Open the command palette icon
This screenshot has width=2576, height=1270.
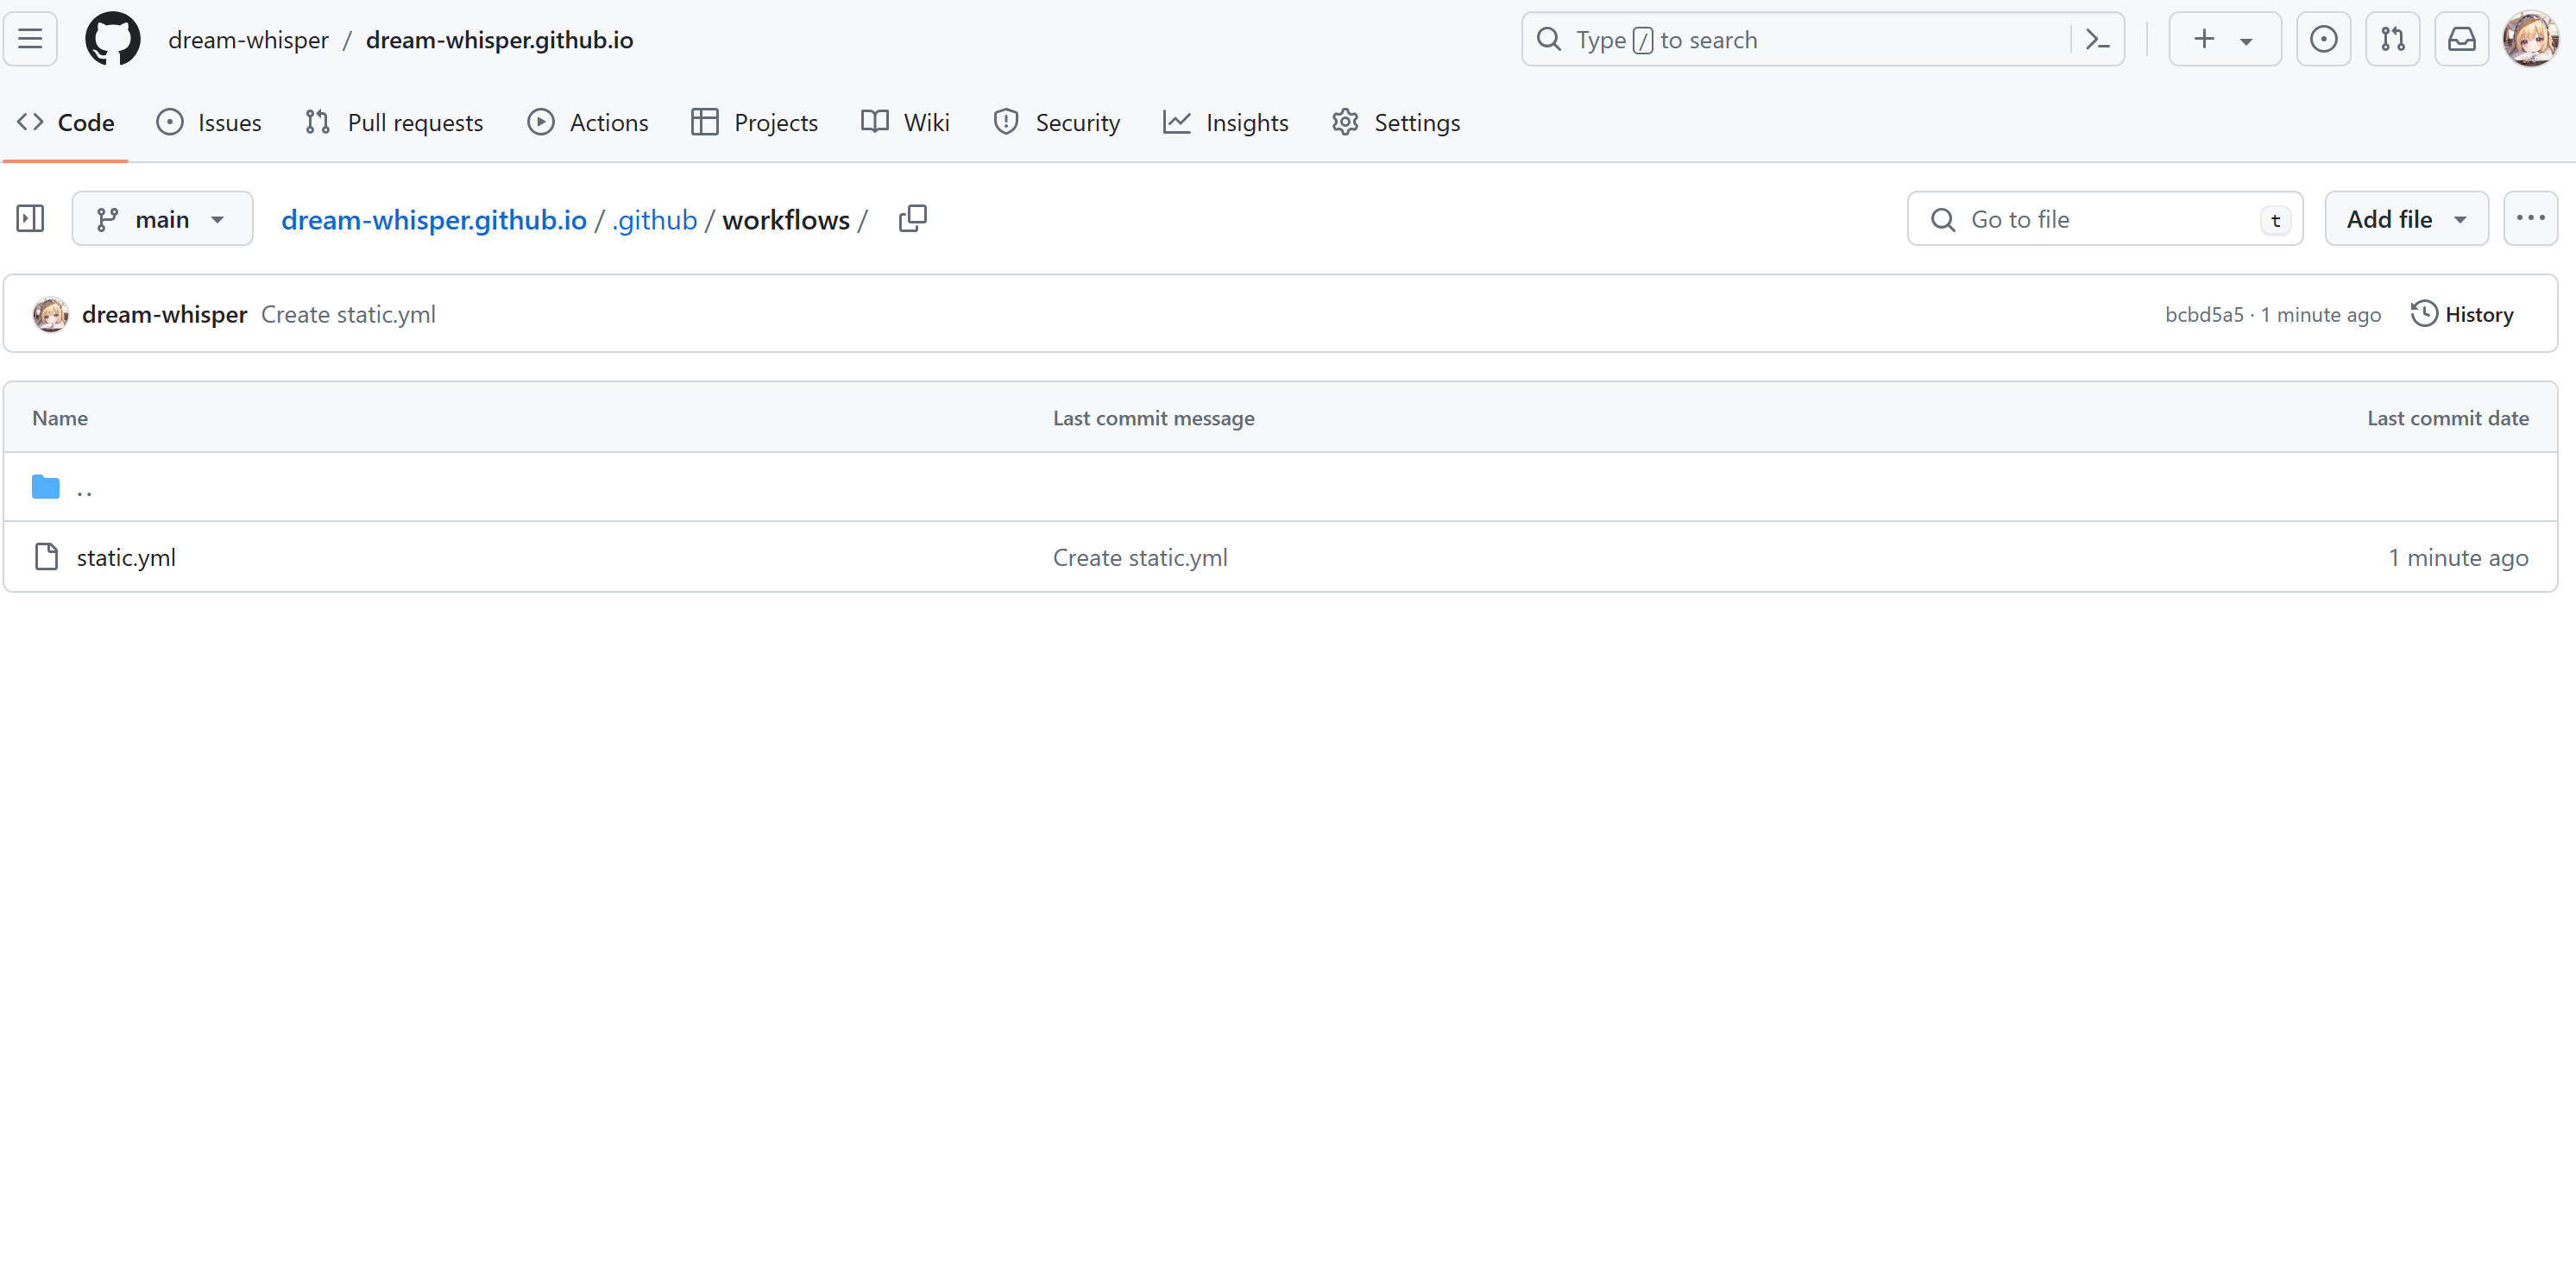2097,39
